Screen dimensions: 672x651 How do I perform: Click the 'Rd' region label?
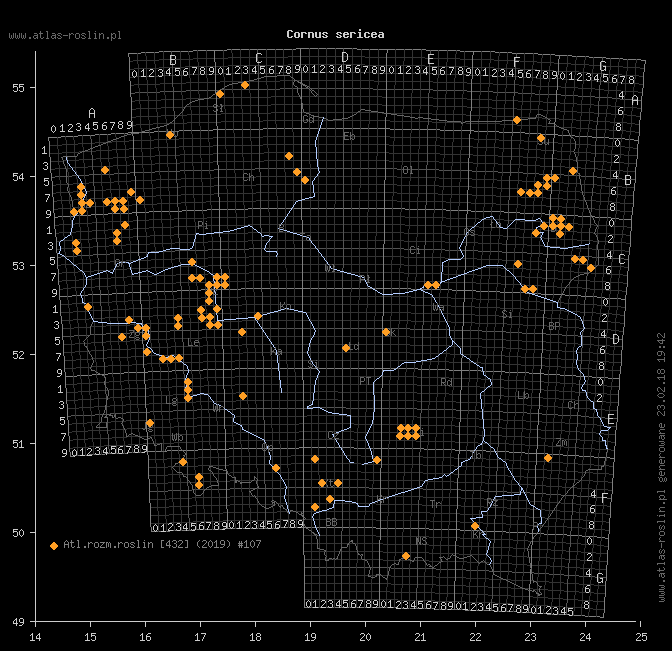[x=446, y=382]
